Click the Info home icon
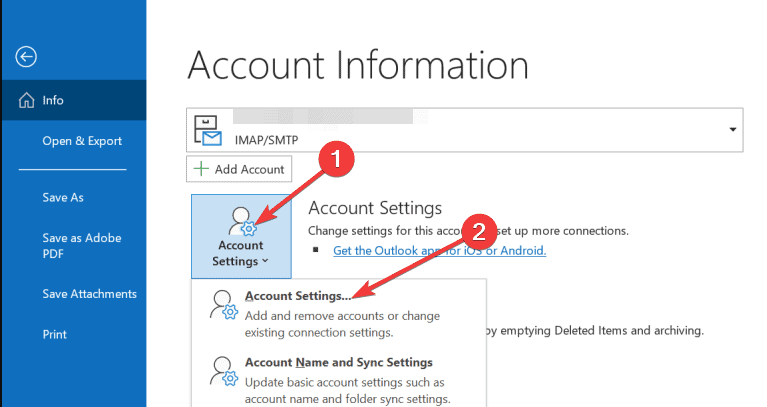Image resolution: width=767 pixels, height=407 pixels. pyautogui.click(x=26, y=100)
